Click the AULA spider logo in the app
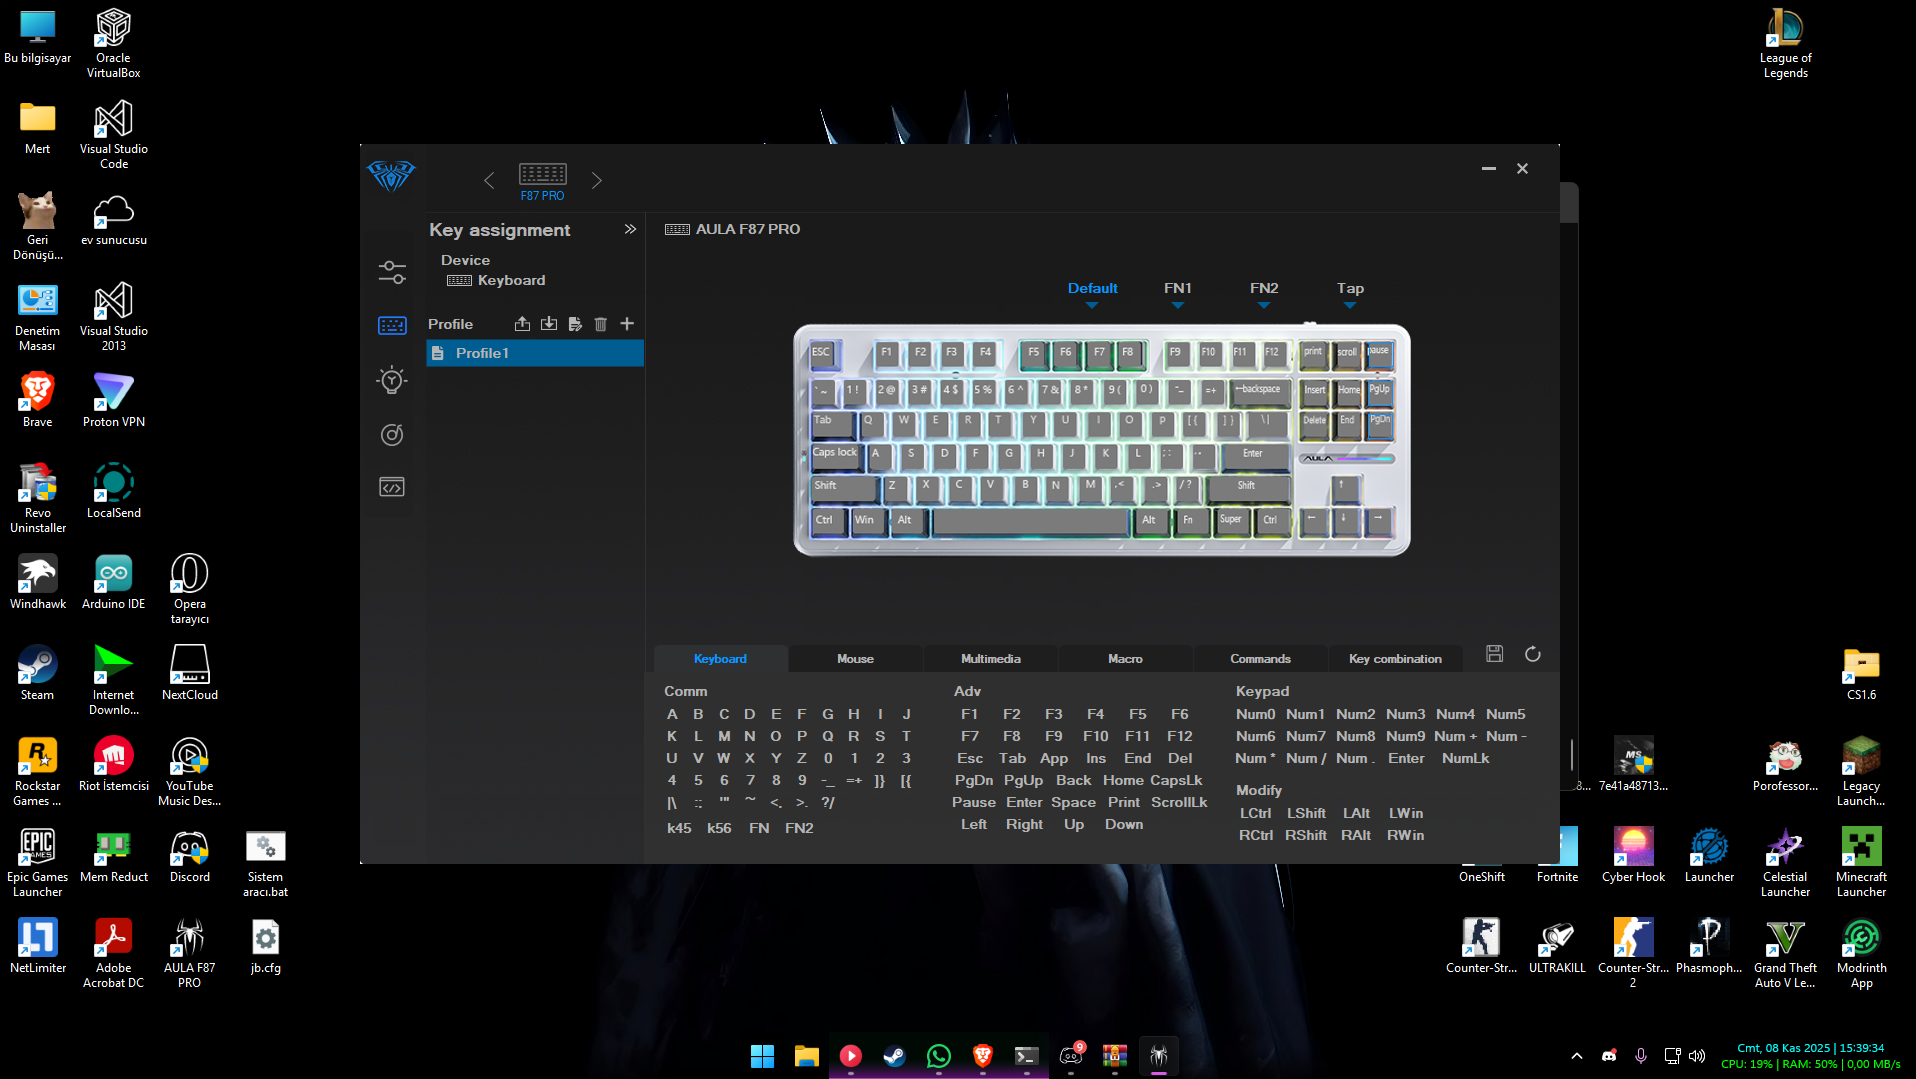The image size is (1916, 1079). click(x=391, y=176)
